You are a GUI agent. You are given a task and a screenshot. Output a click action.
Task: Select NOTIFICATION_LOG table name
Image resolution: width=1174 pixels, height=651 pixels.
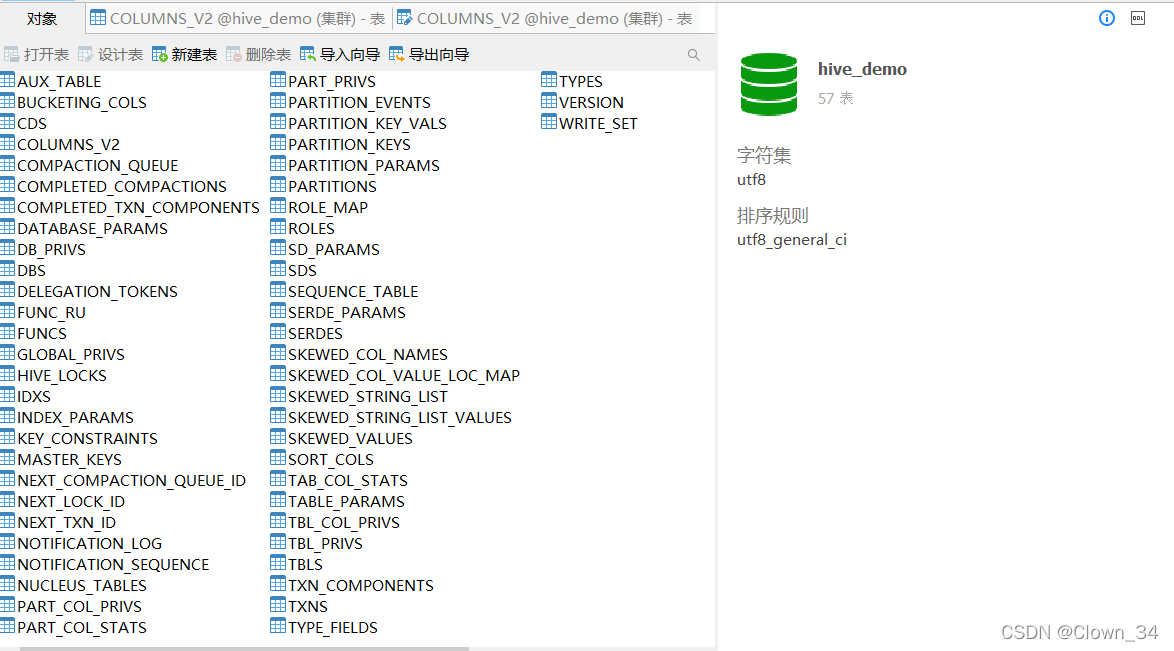(x=90, y=543)
